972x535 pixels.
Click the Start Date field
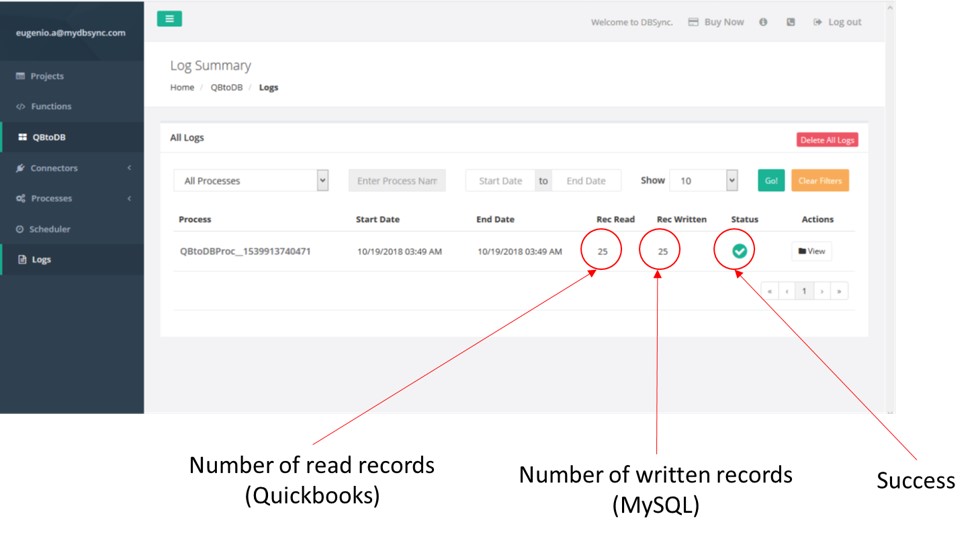(500, 181)
